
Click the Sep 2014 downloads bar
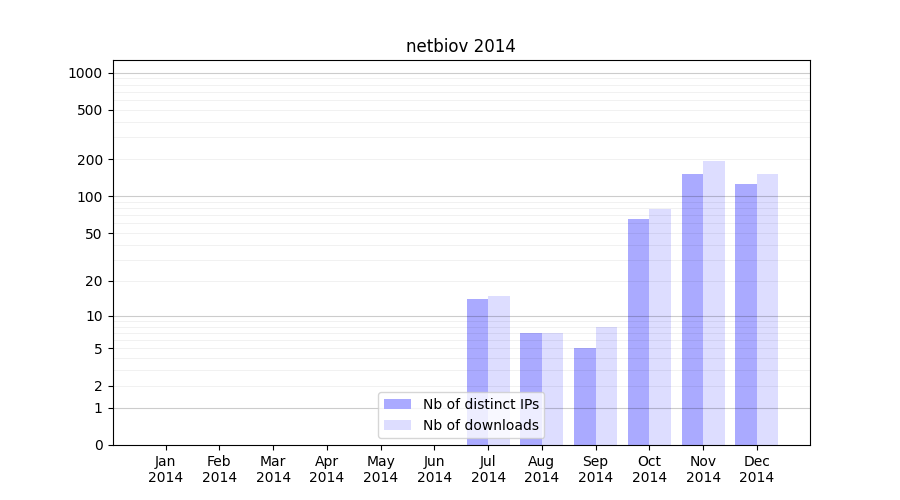606,385
